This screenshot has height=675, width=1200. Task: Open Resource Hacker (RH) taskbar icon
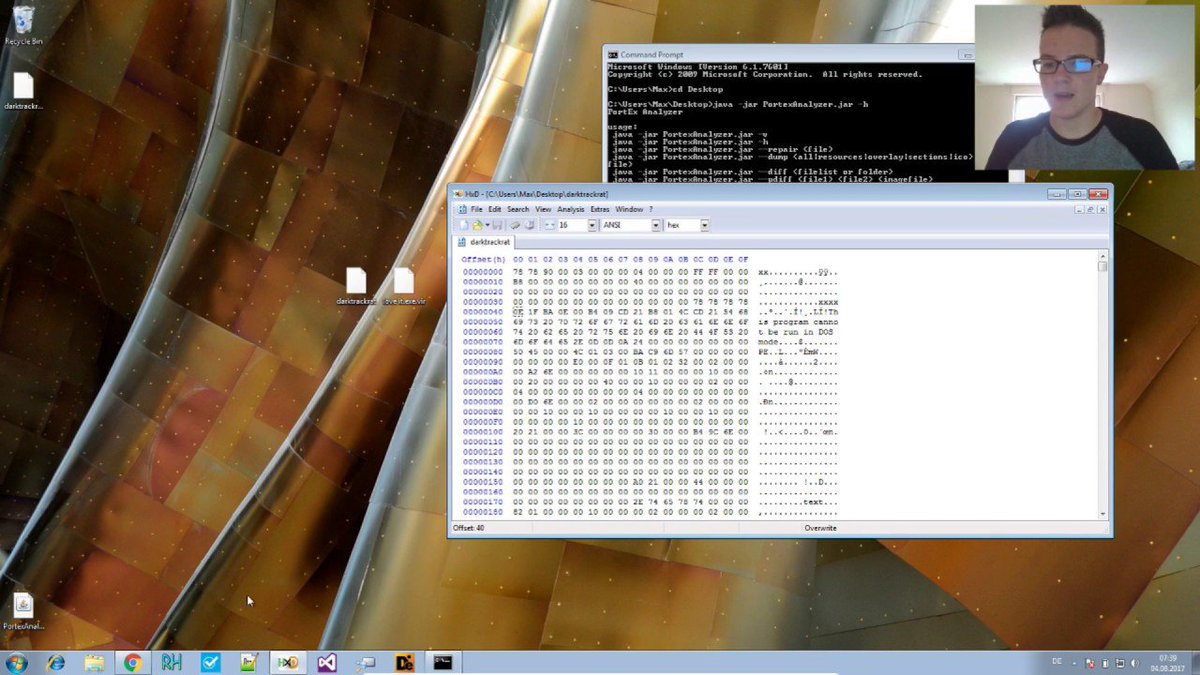171,662
